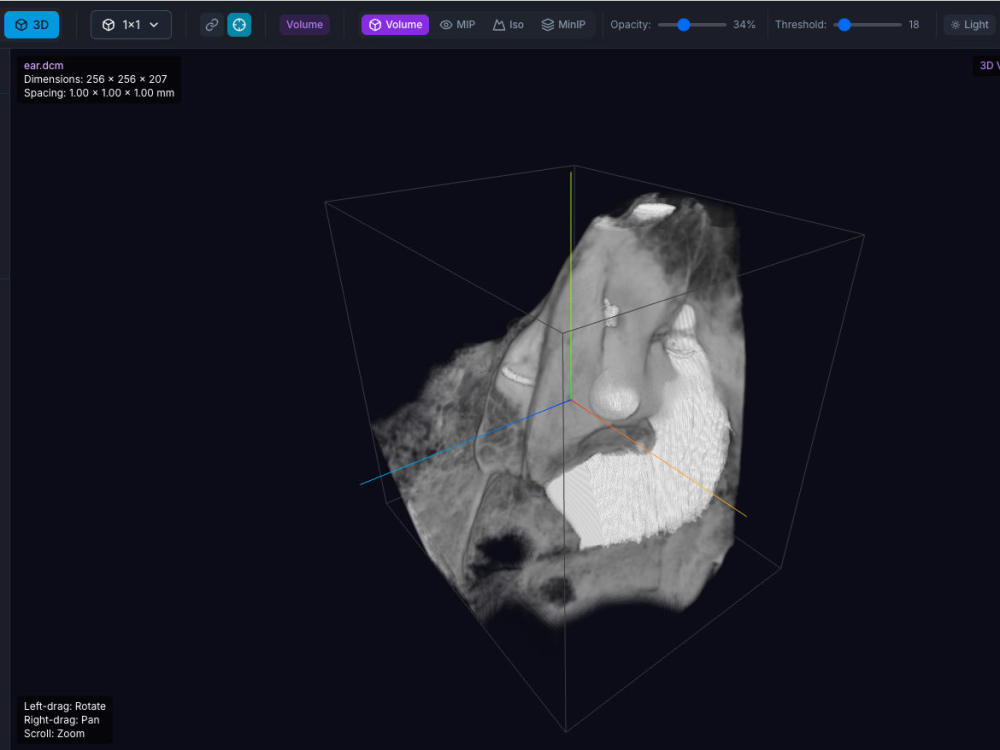
Task: Click the link viewports chain icon
Action: [212, 25]
